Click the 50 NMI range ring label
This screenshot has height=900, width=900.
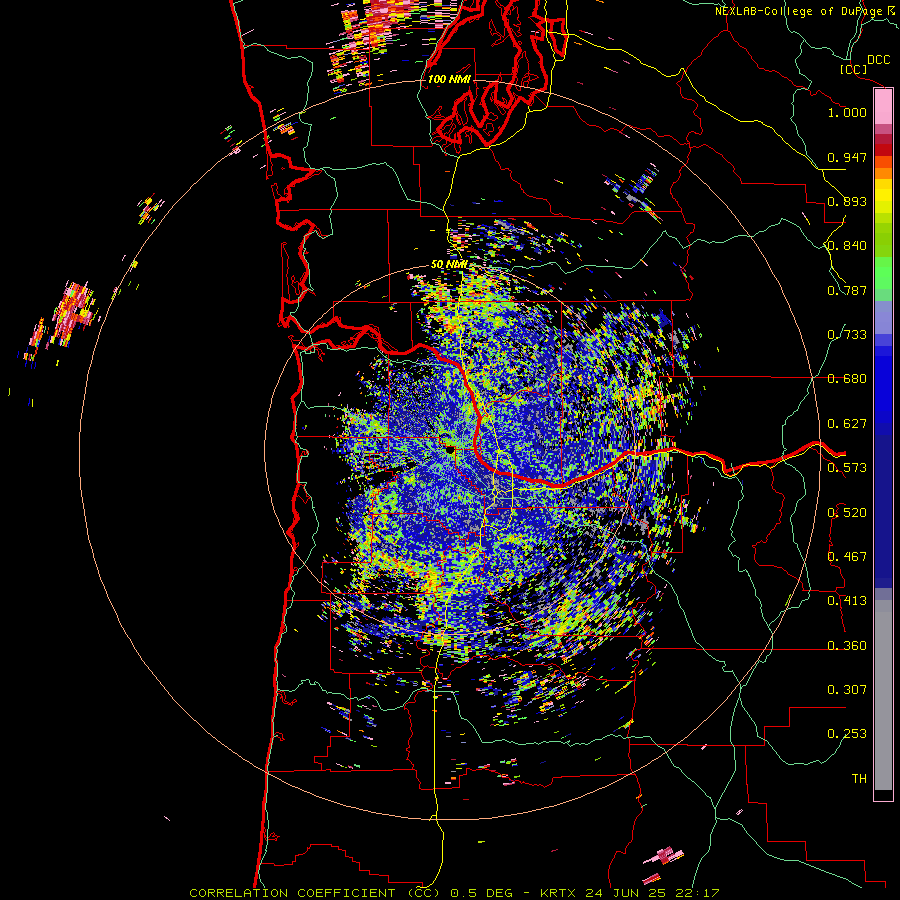(449, 265)
